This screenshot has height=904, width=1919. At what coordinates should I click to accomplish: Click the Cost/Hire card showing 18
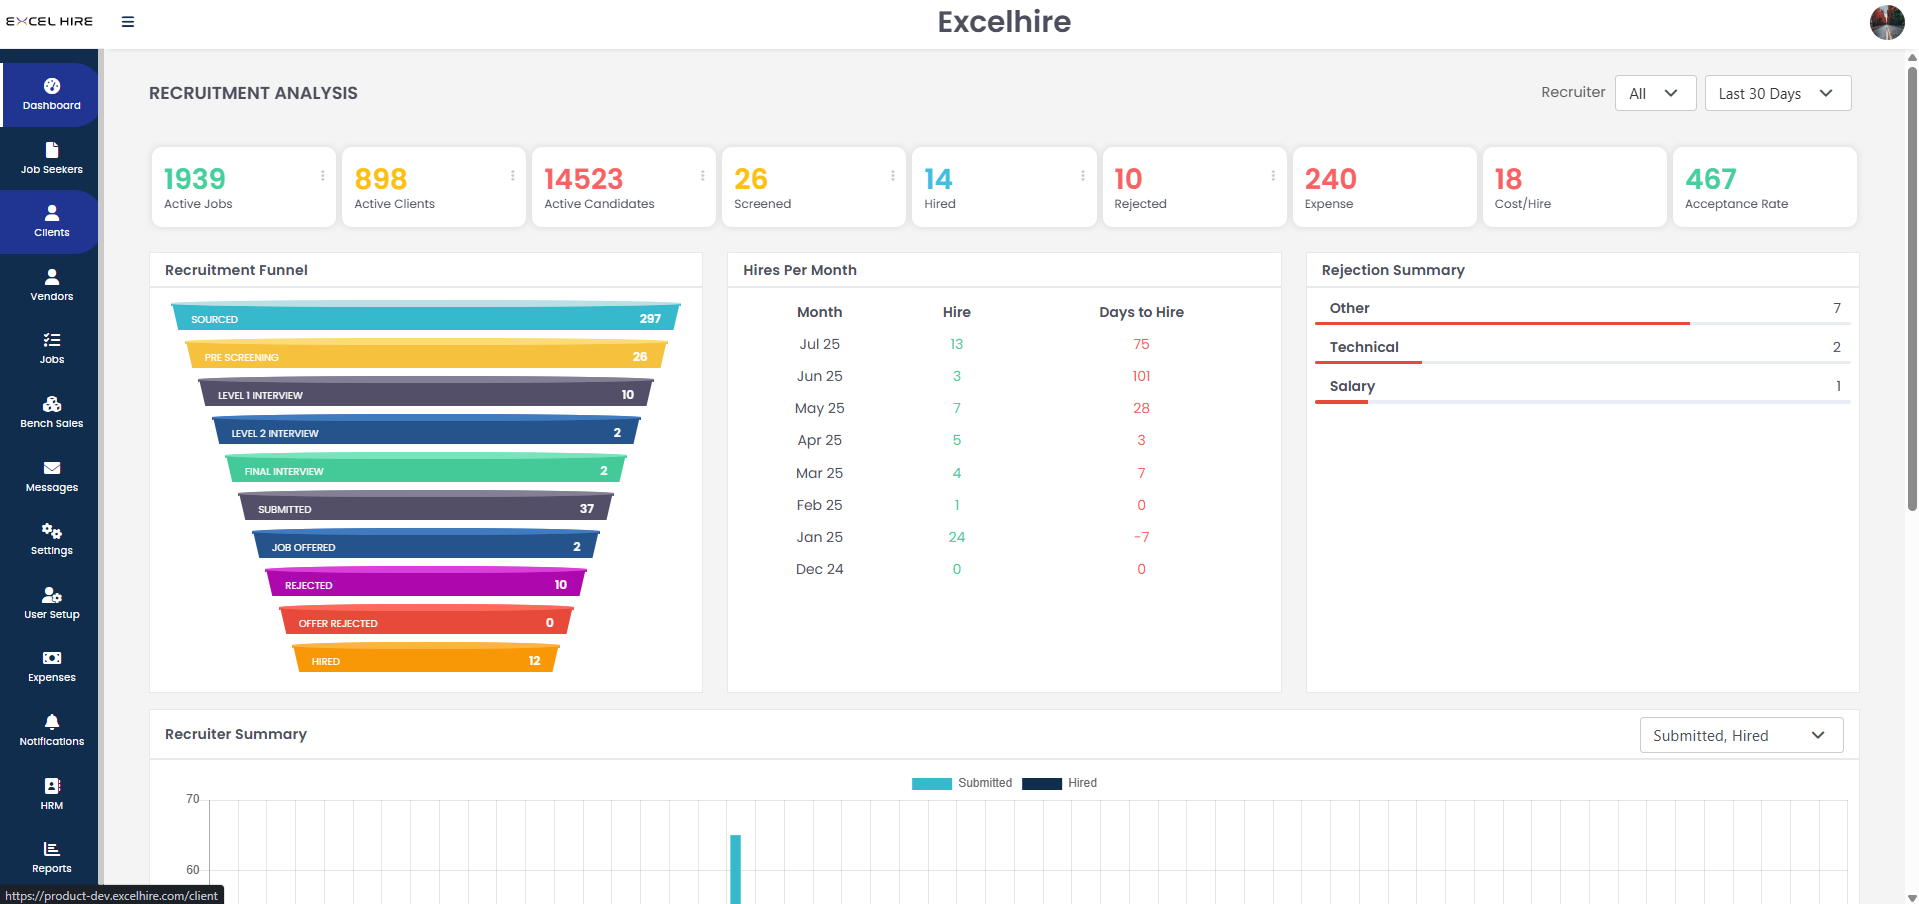(x=1574, y=187)
